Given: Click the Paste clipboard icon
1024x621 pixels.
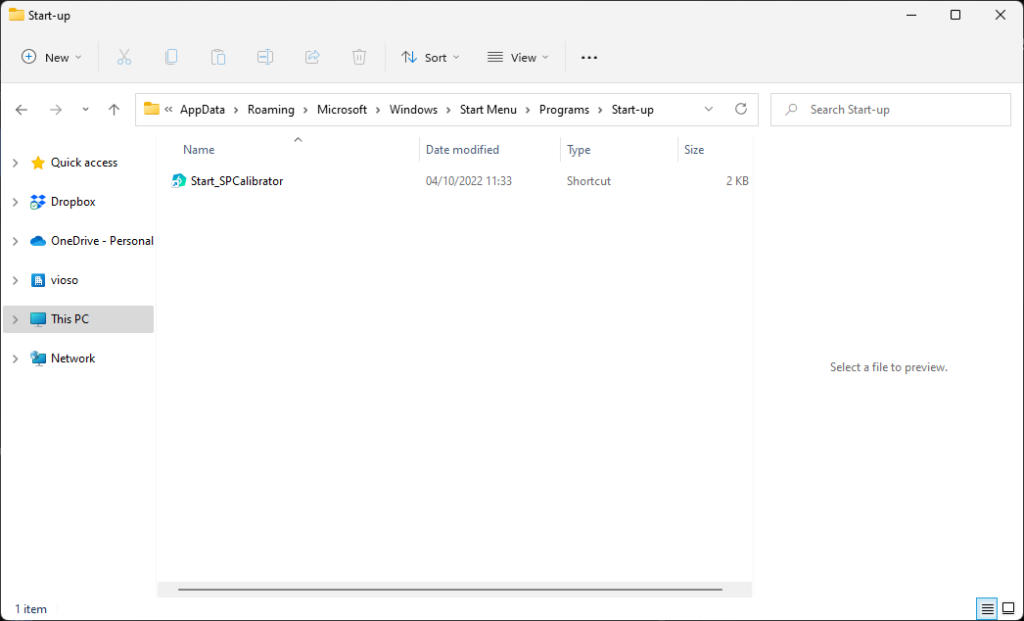Looking at the screenshot, I should [x=218, y=57].
